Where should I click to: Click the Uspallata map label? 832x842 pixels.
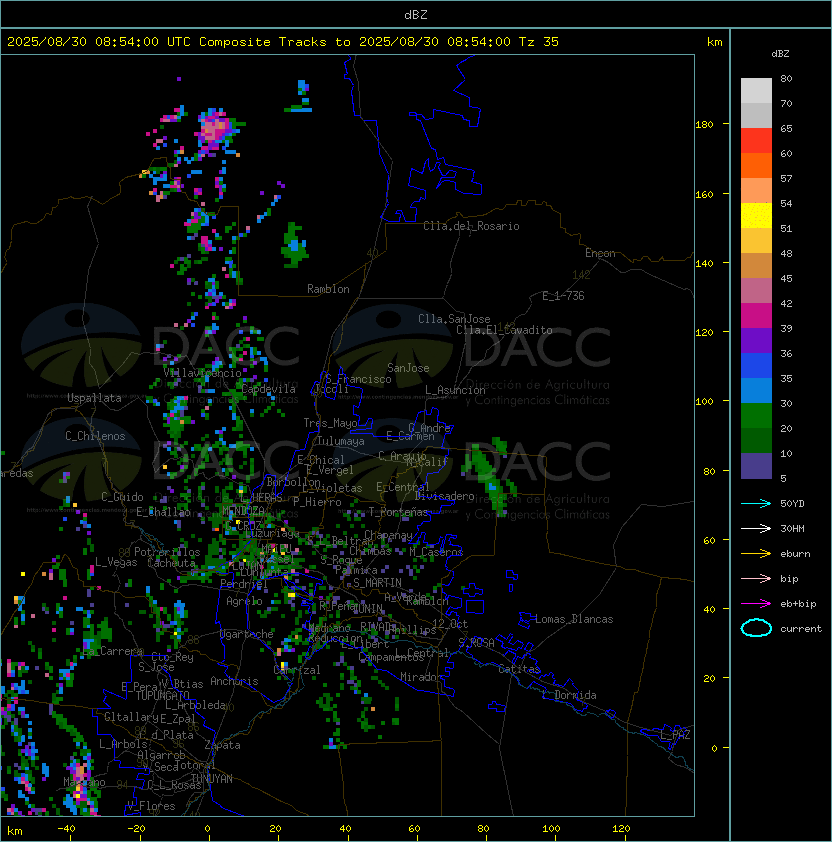pos(94,398)
